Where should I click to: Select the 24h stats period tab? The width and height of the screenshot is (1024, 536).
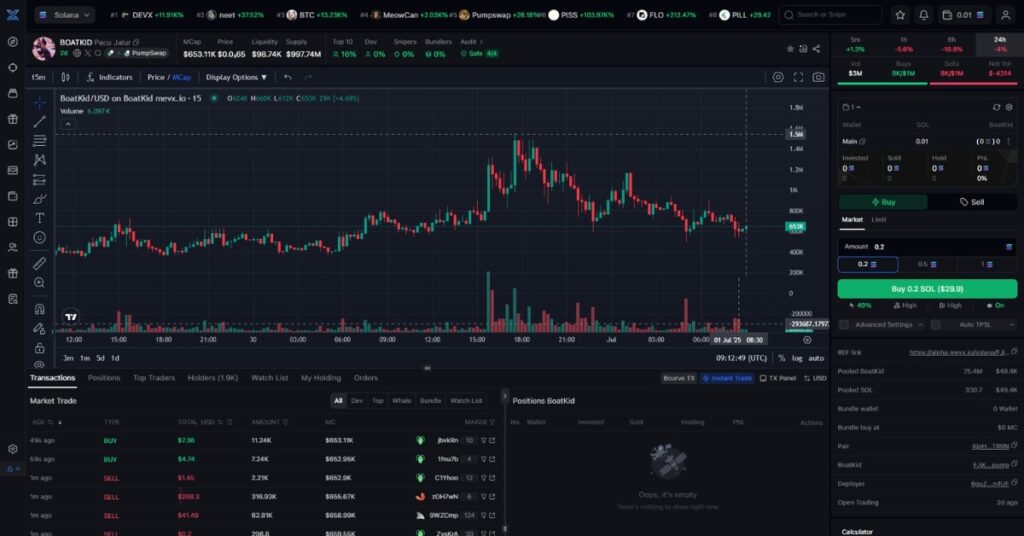1000,44
